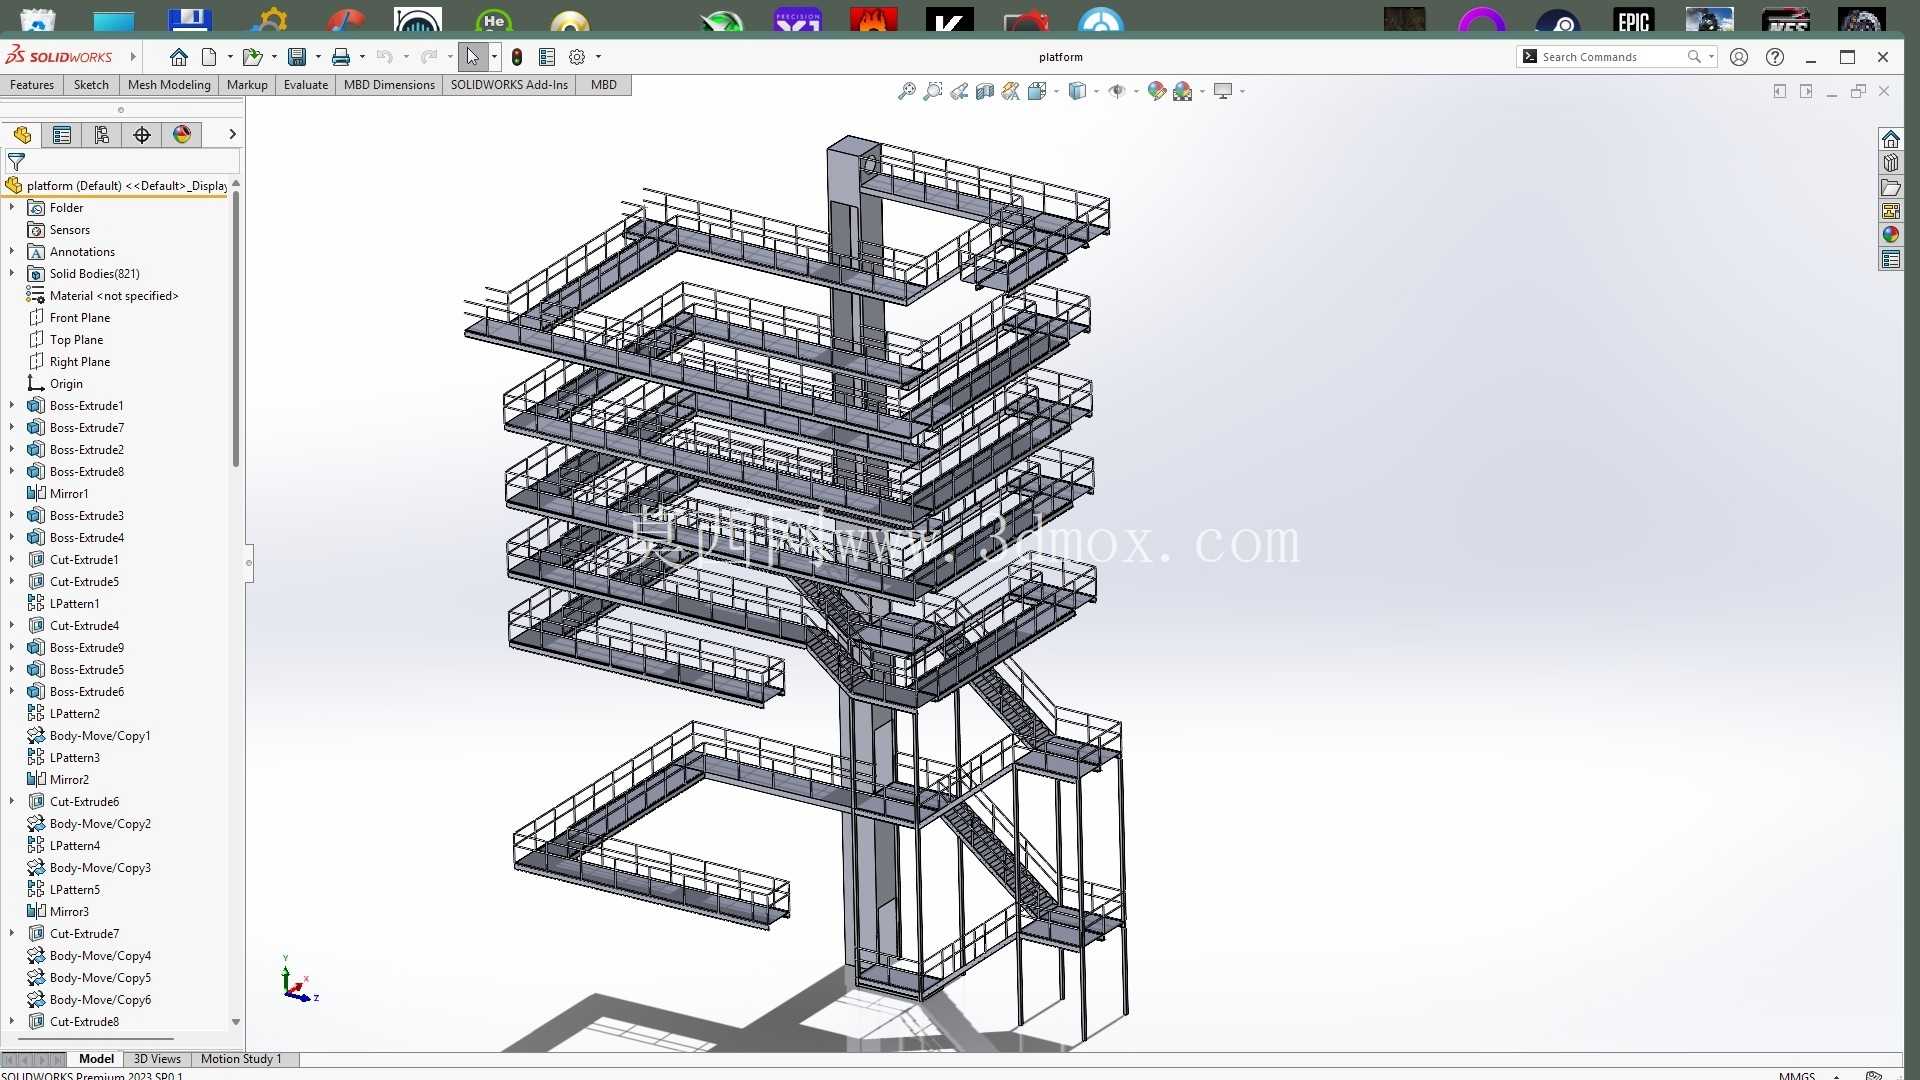Switch to the Evaluate tab
Screen dimensions: 1920x1080
[306, 85]
